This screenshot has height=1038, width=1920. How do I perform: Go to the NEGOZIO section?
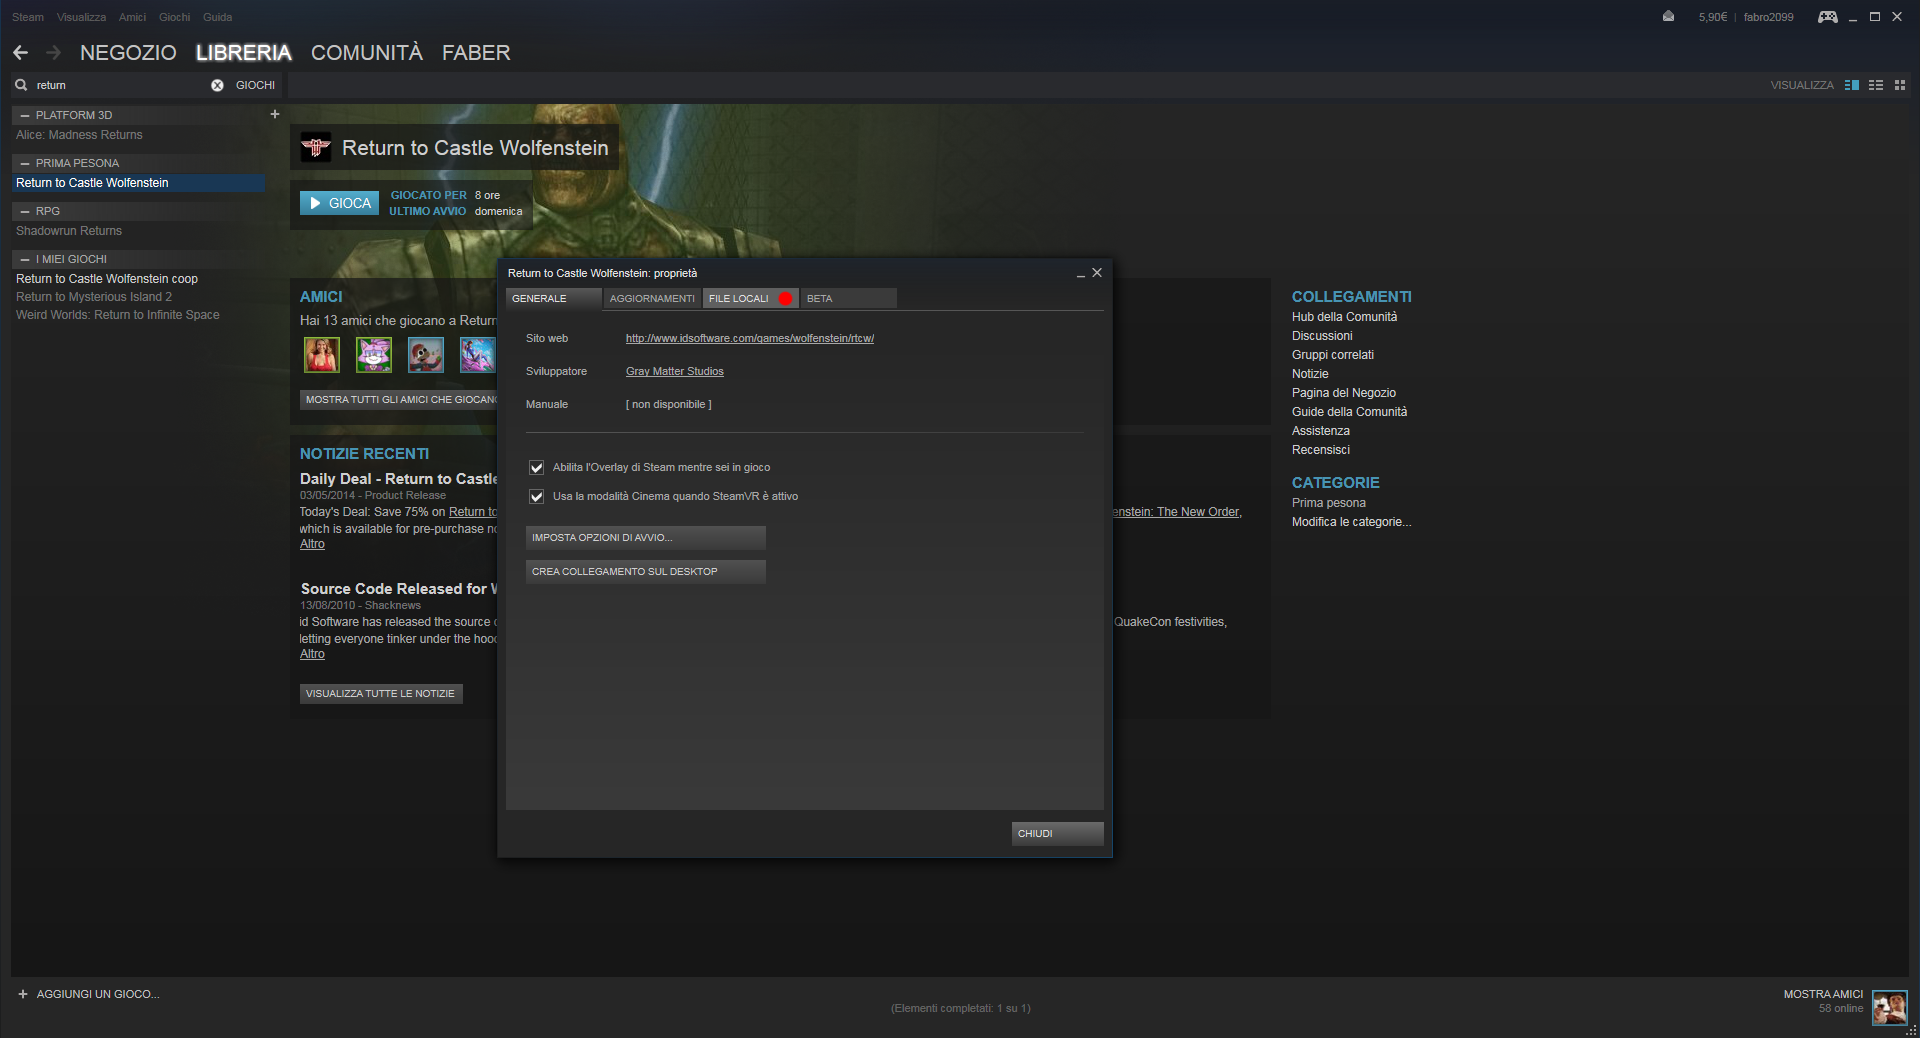pyautogui.click(x=128, y=53)
